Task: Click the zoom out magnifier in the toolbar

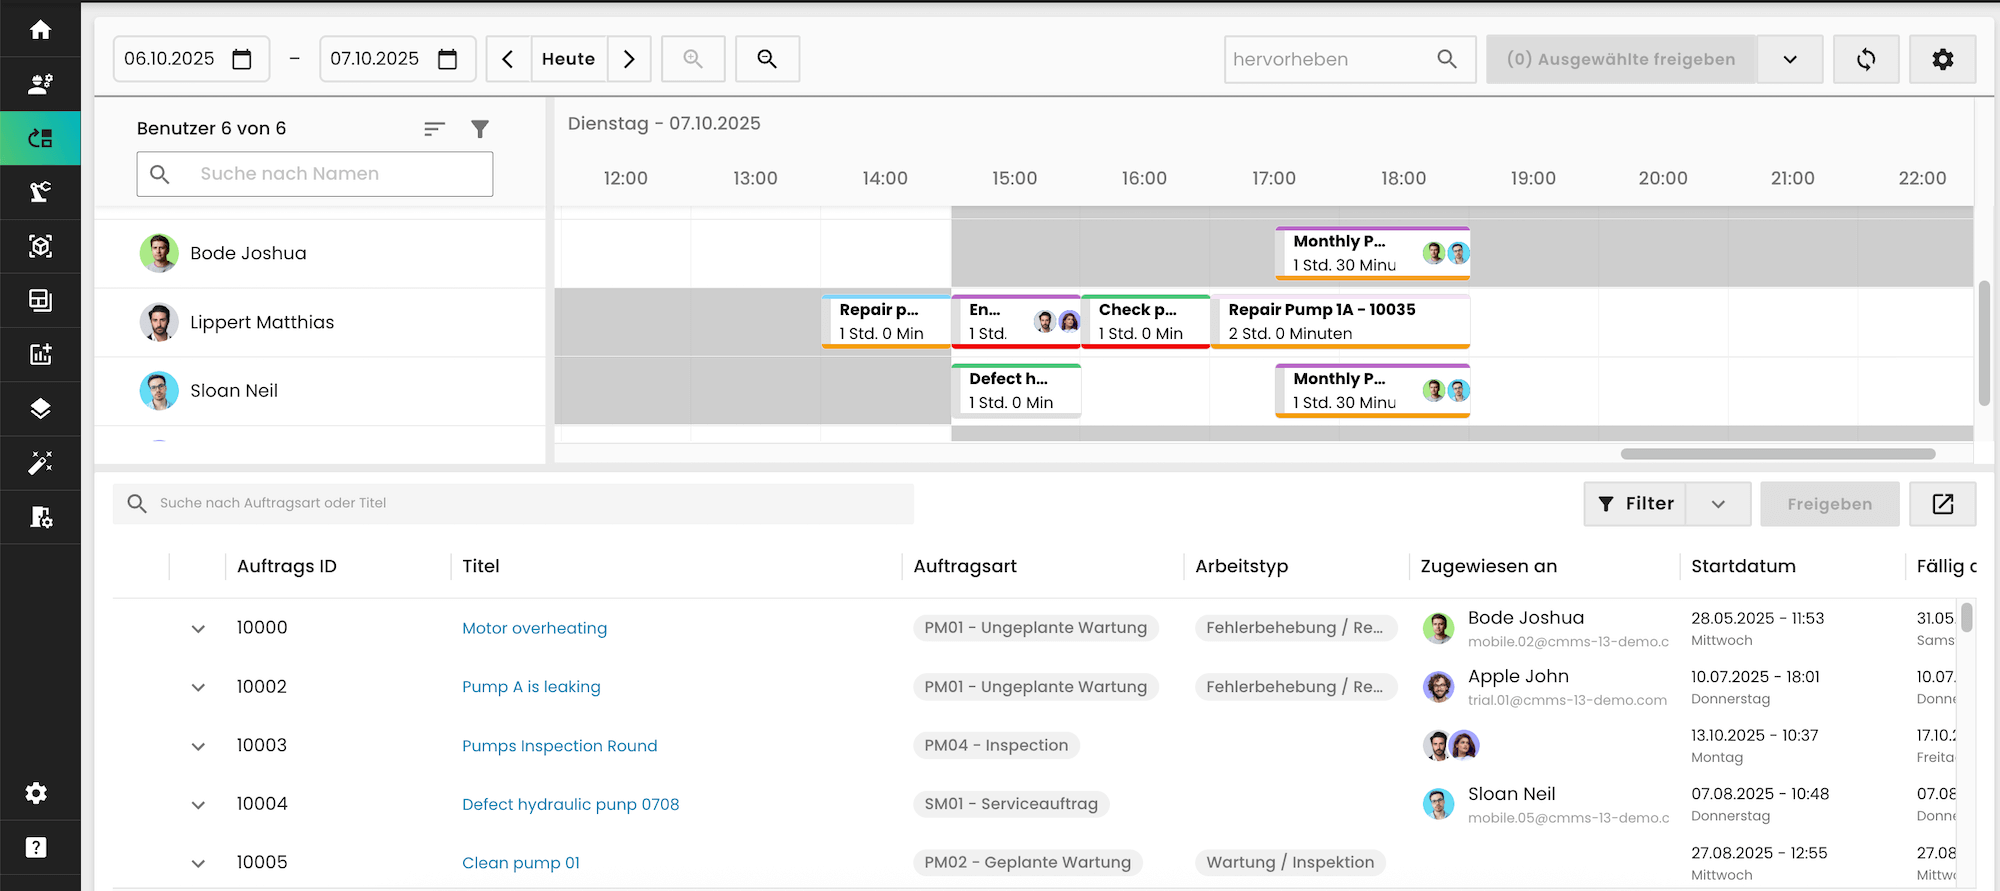Action: [x=767, y=59]
